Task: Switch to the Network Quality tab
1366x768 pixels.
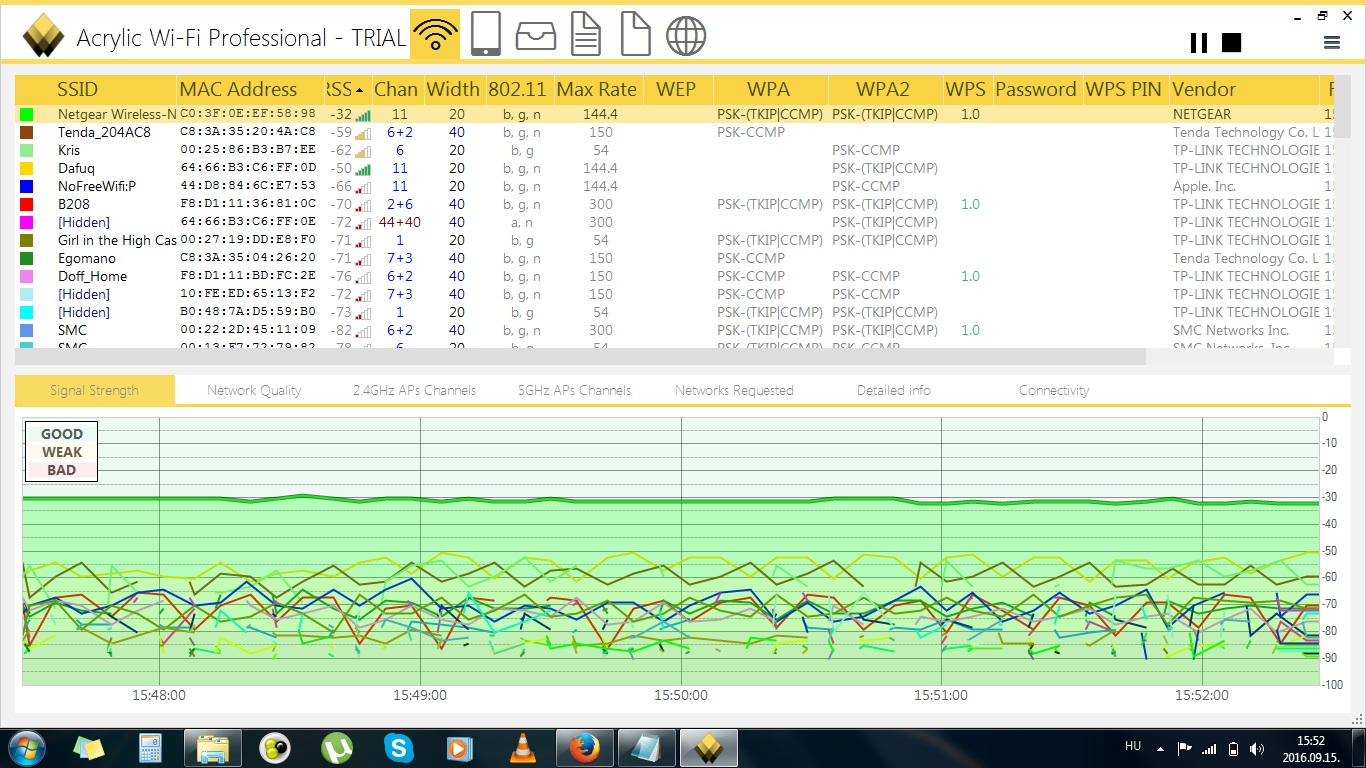Action: [254, 390]
